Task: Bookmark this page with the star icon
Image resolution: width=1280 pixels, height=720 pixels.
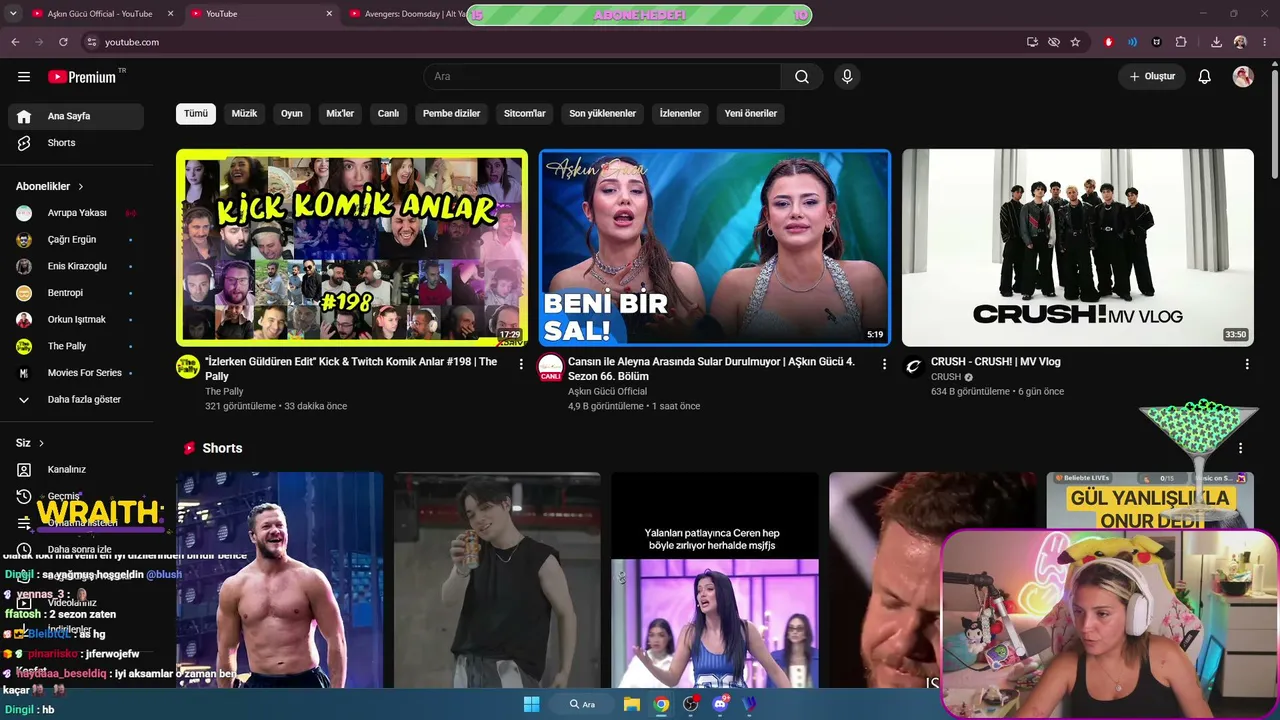Action: pos(1075,42)
